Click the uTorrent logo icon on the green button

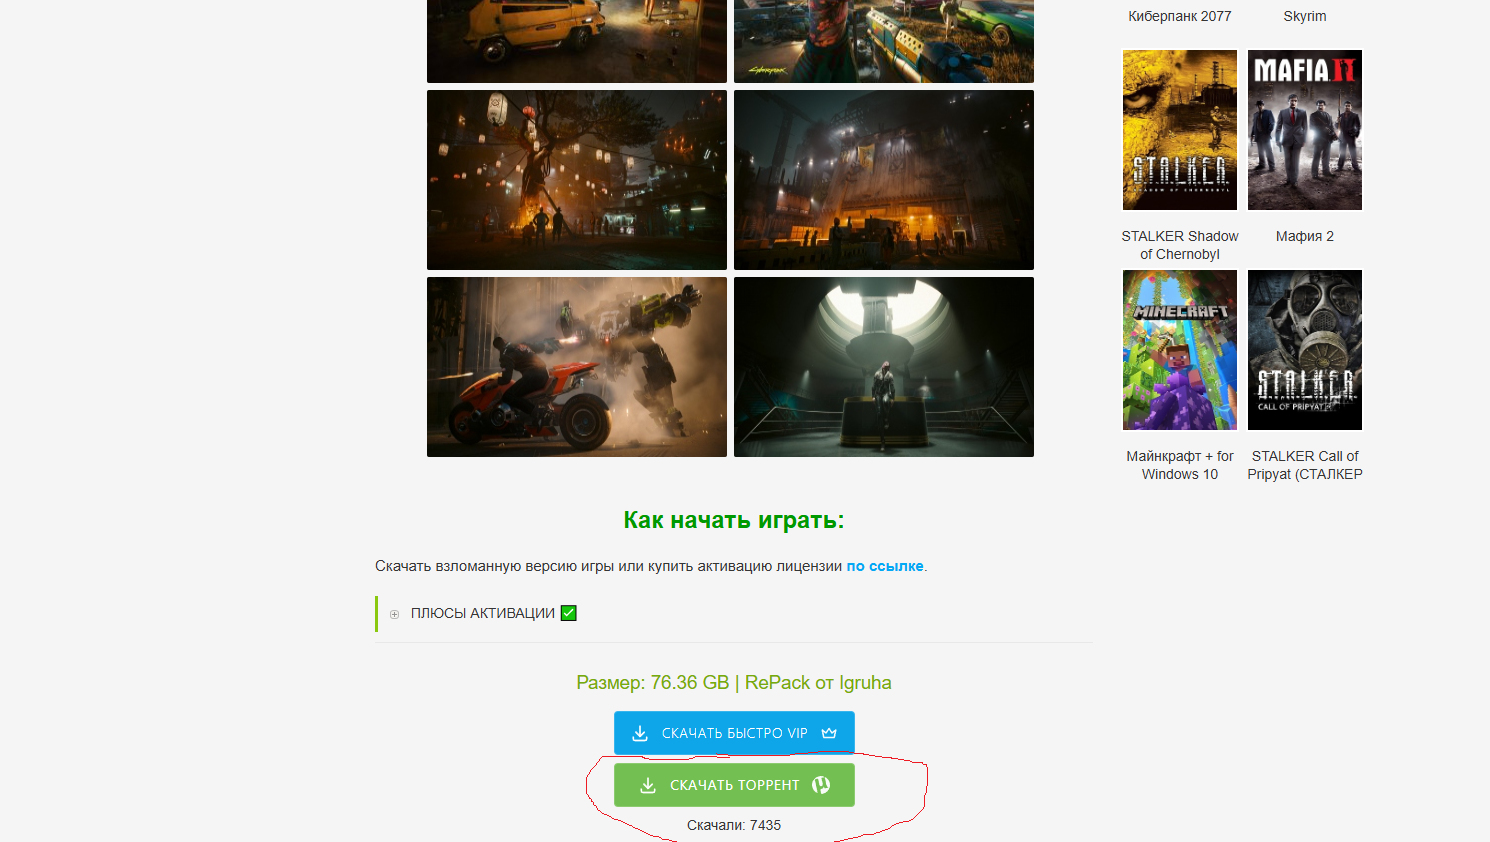(821, 785)
